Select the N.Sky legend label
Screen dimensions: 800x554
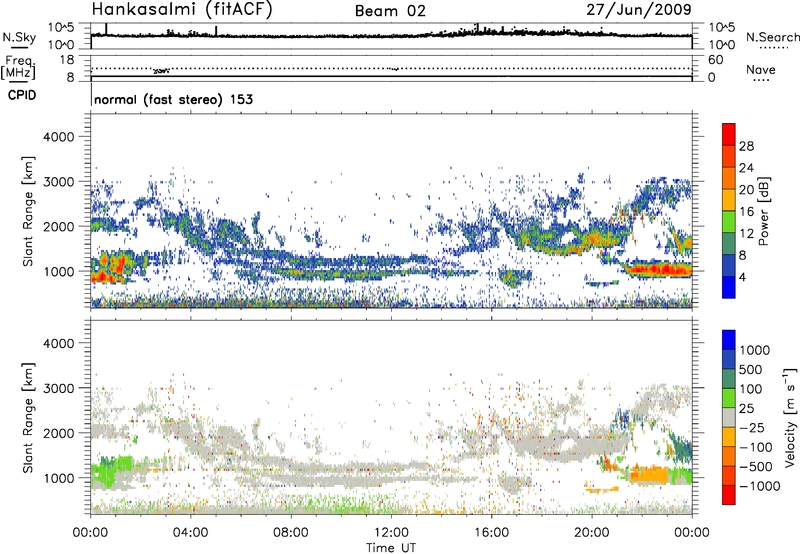19,37
